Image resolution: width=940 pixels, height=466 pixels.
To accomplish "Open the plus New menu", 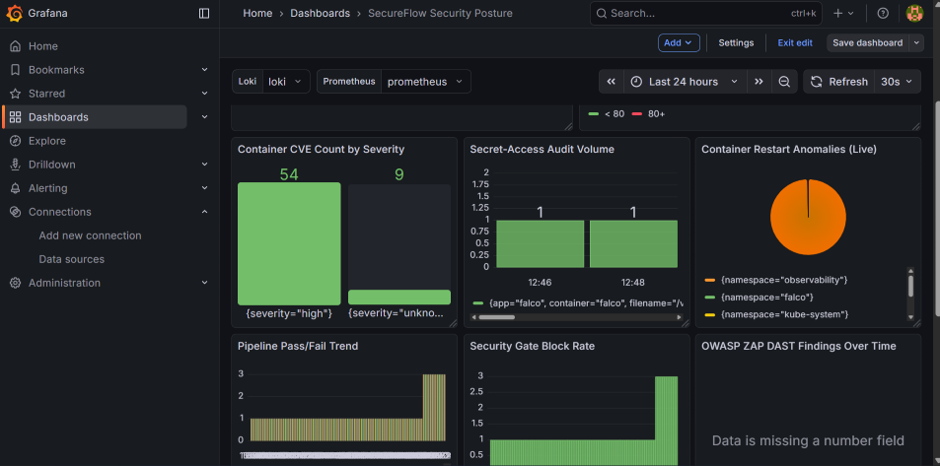I will 843,13.
